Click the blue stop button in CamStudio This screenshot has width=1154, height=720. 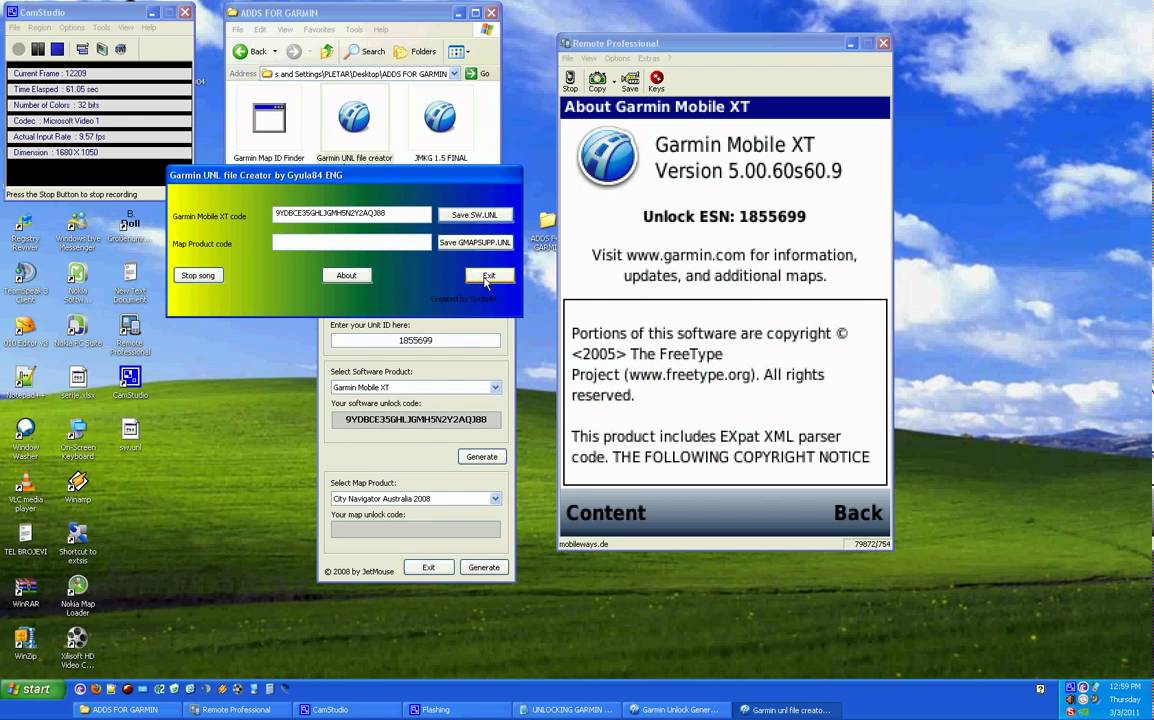point(57,49)
